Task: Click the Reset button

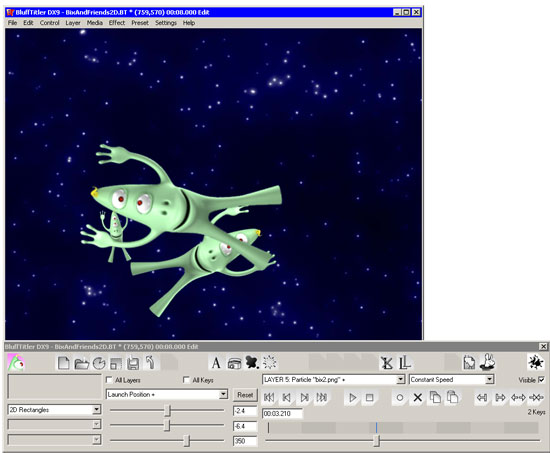Action: (x=245, y=395)
